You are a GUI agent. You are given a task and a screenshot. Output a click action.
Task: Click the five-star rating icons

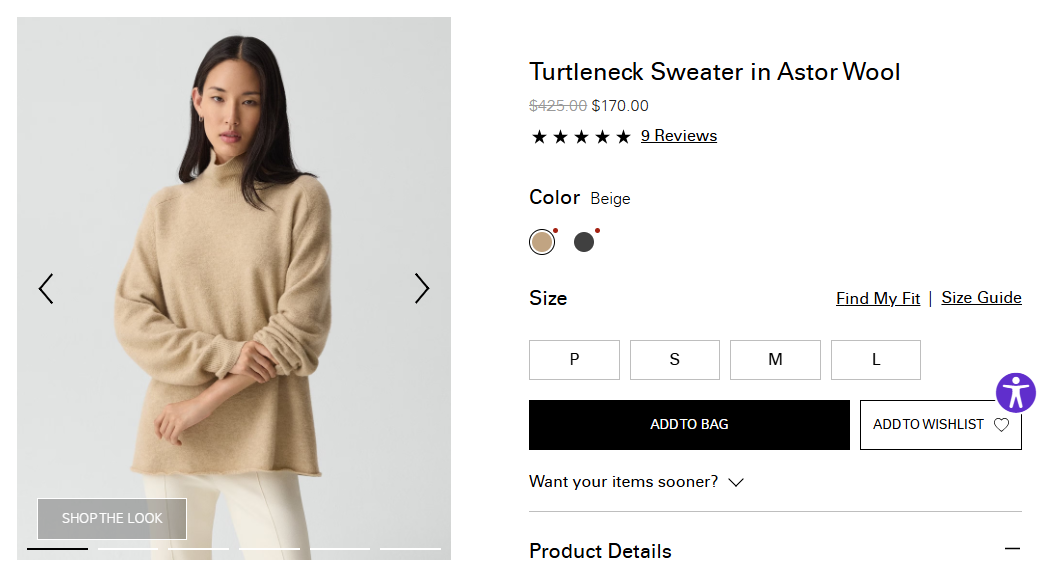(581, 137)
